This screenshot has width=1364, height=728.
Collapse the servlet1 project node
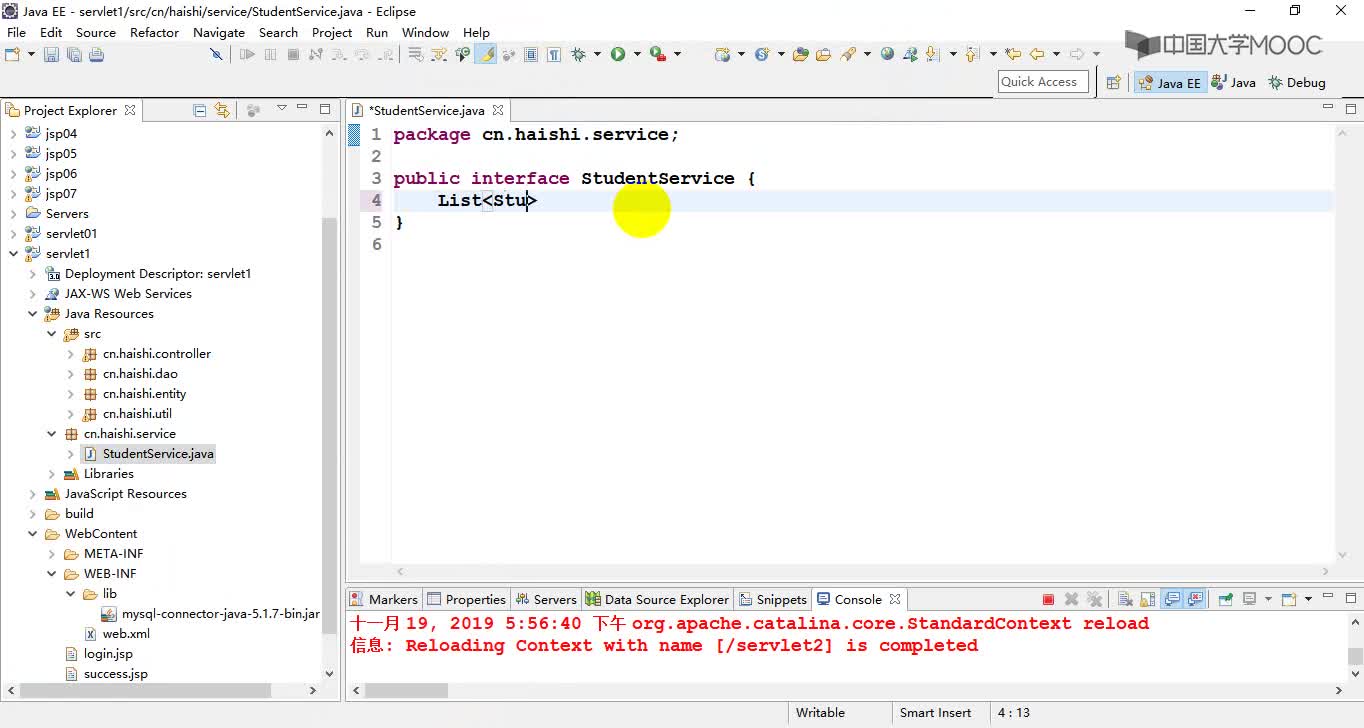[13, 254]
